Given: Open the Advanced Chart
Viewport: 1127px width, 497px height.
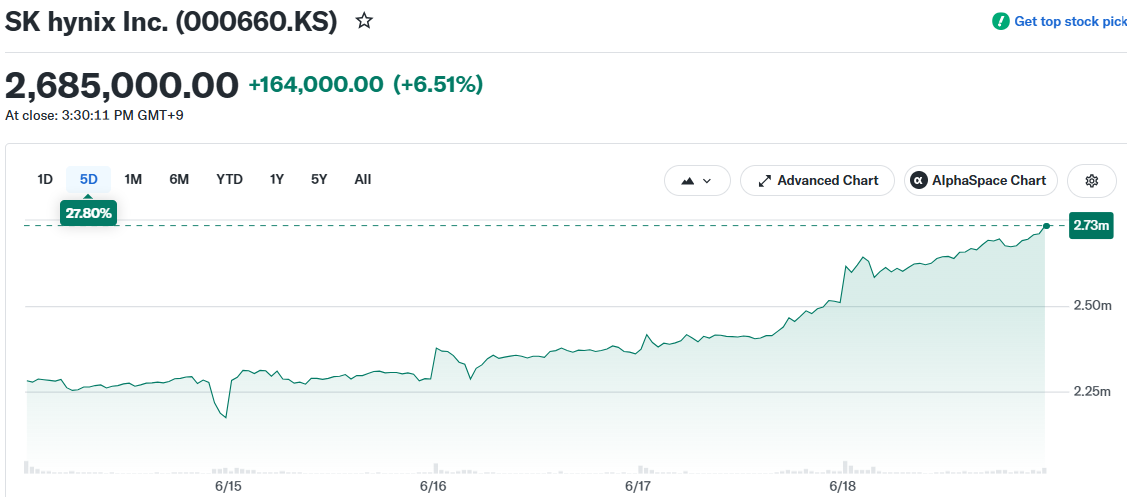Looking at the screenshot, I should (x=817, y=181).
